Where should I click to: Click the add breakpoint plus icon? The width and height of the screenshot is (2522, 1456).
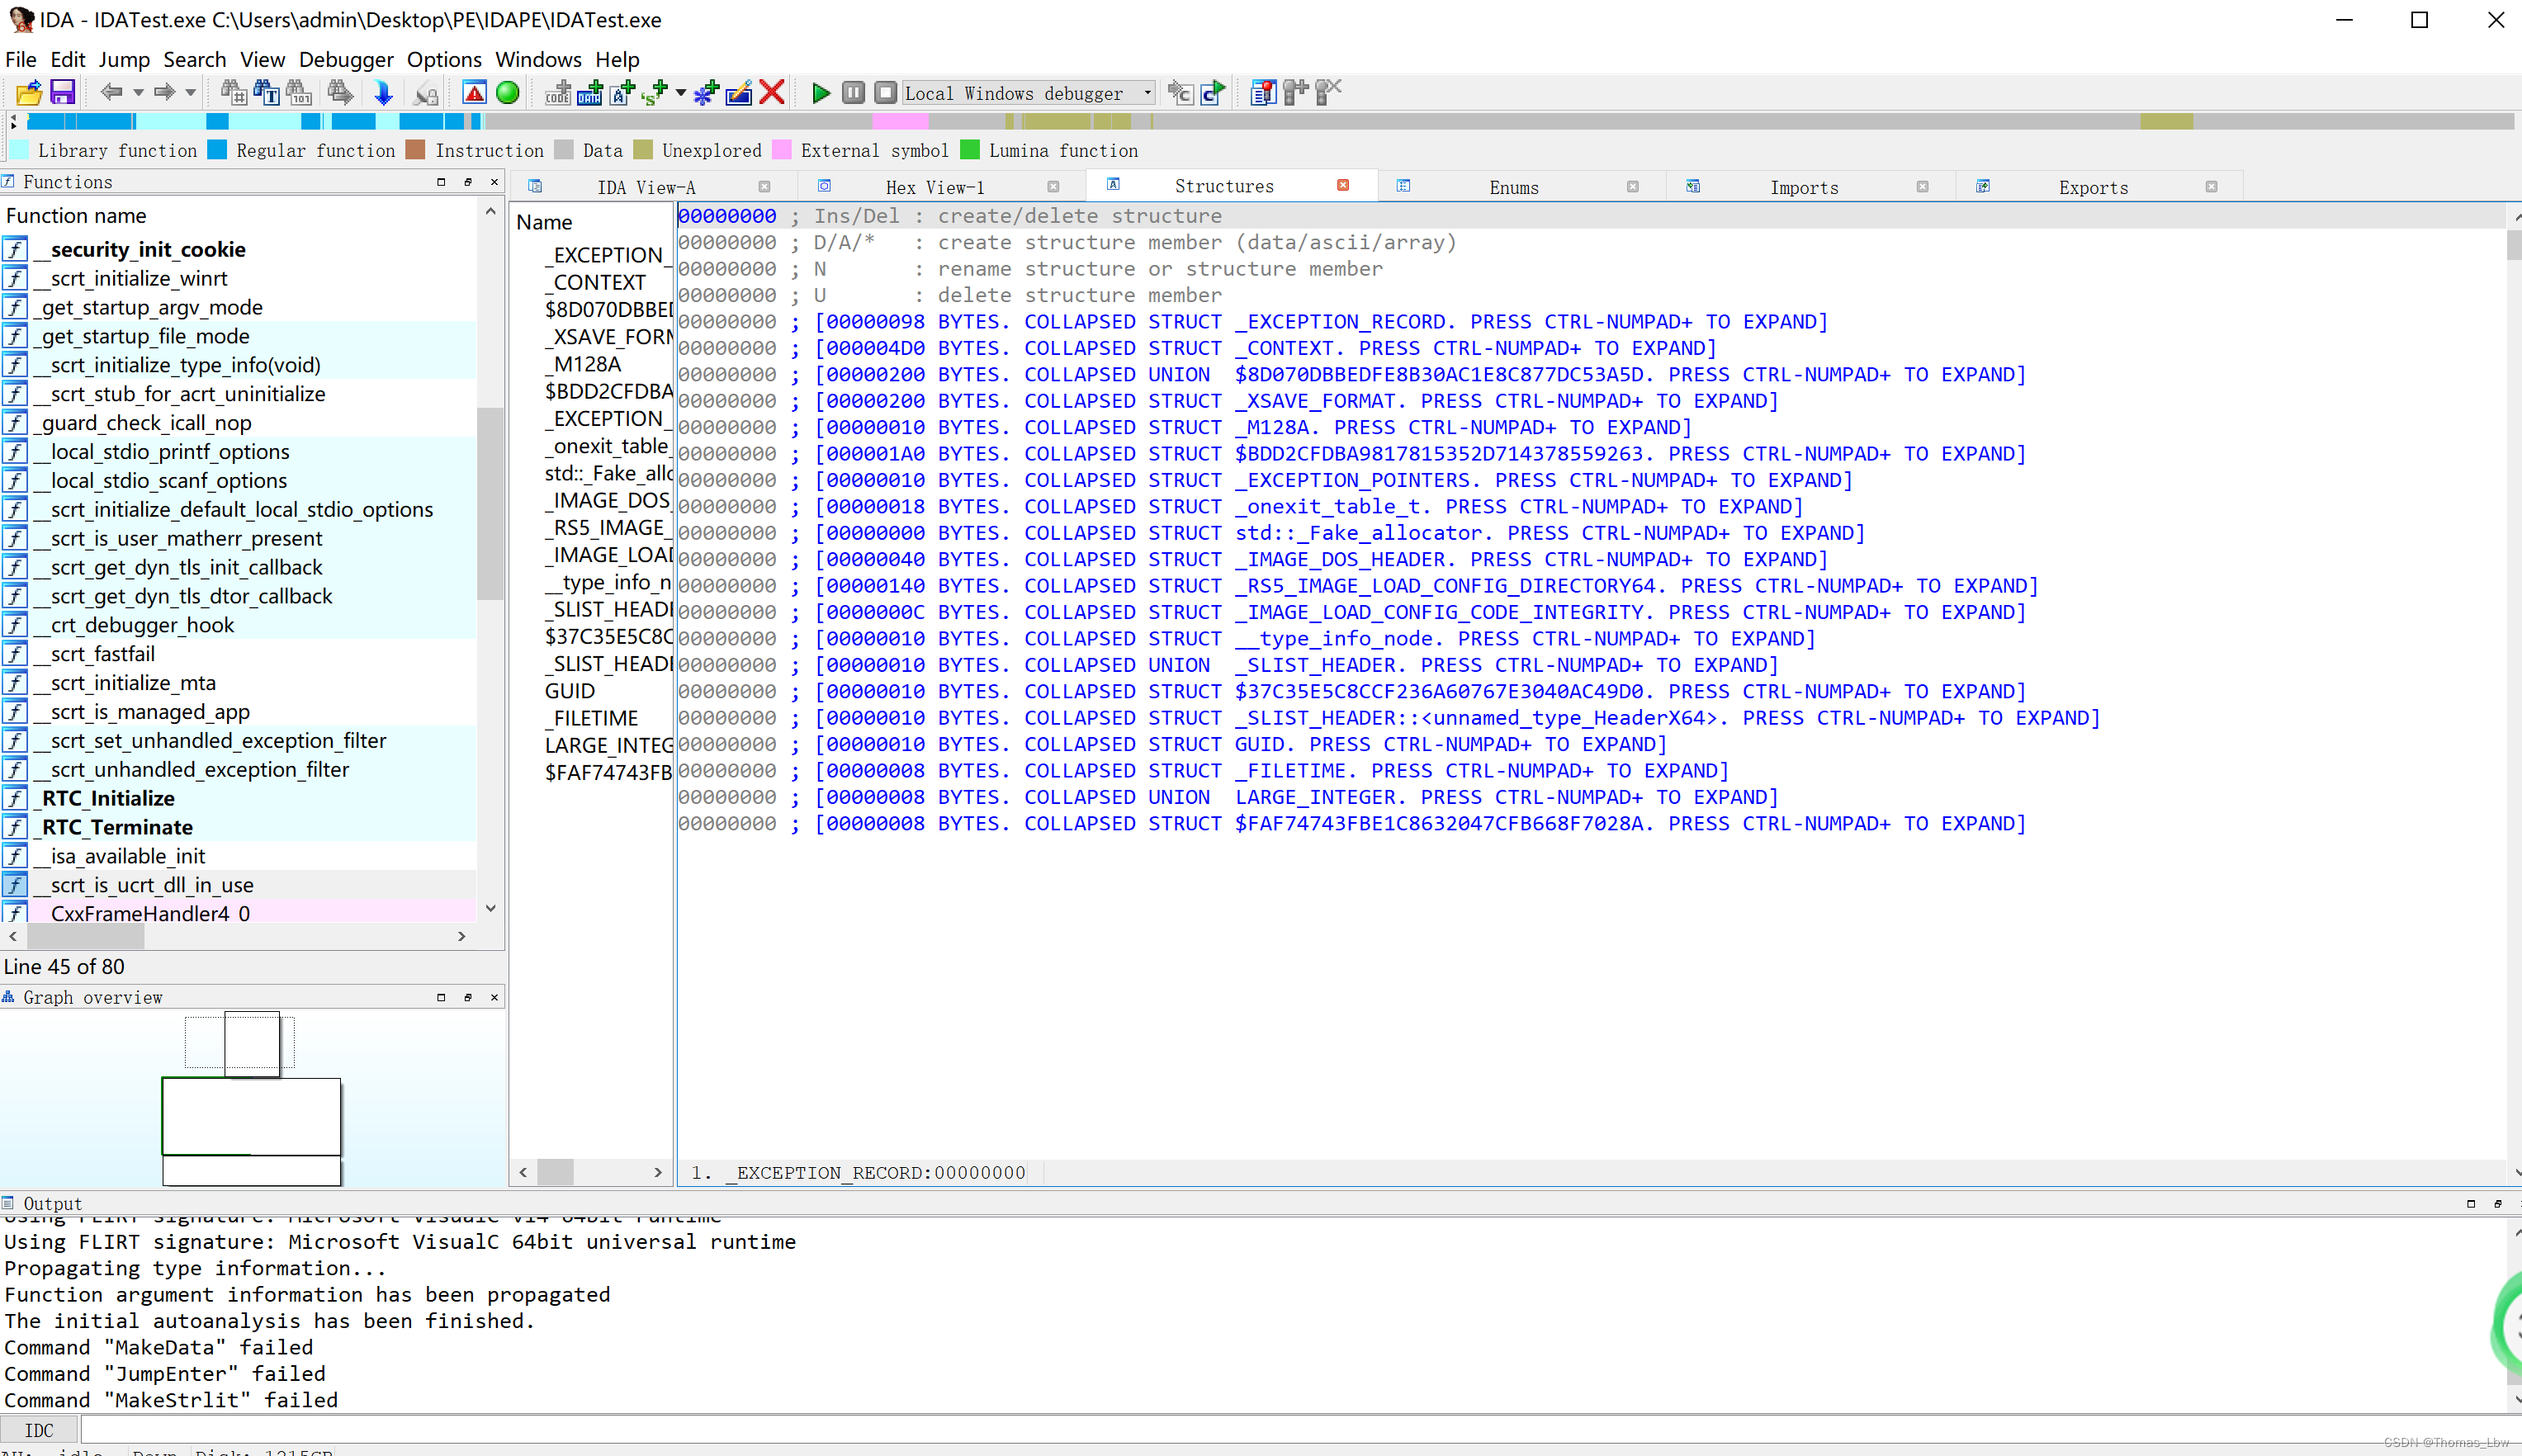pyautogui.click(x=1296, y=93)
